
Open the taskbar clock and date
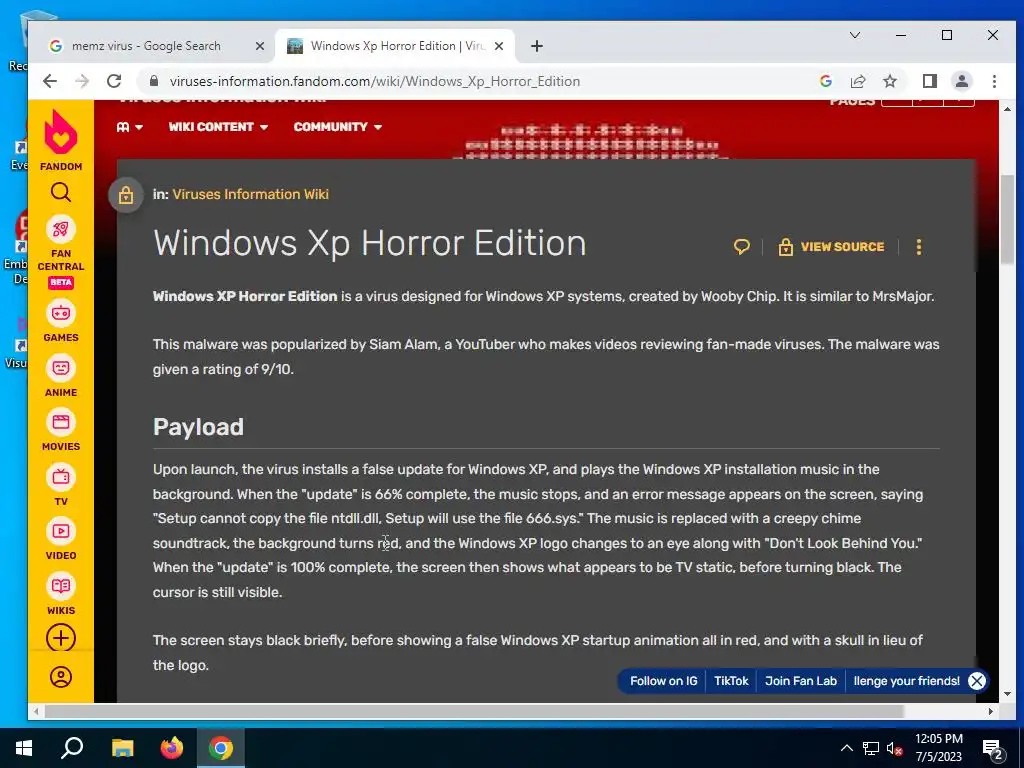pyautogui.click(x=938, y=748)
